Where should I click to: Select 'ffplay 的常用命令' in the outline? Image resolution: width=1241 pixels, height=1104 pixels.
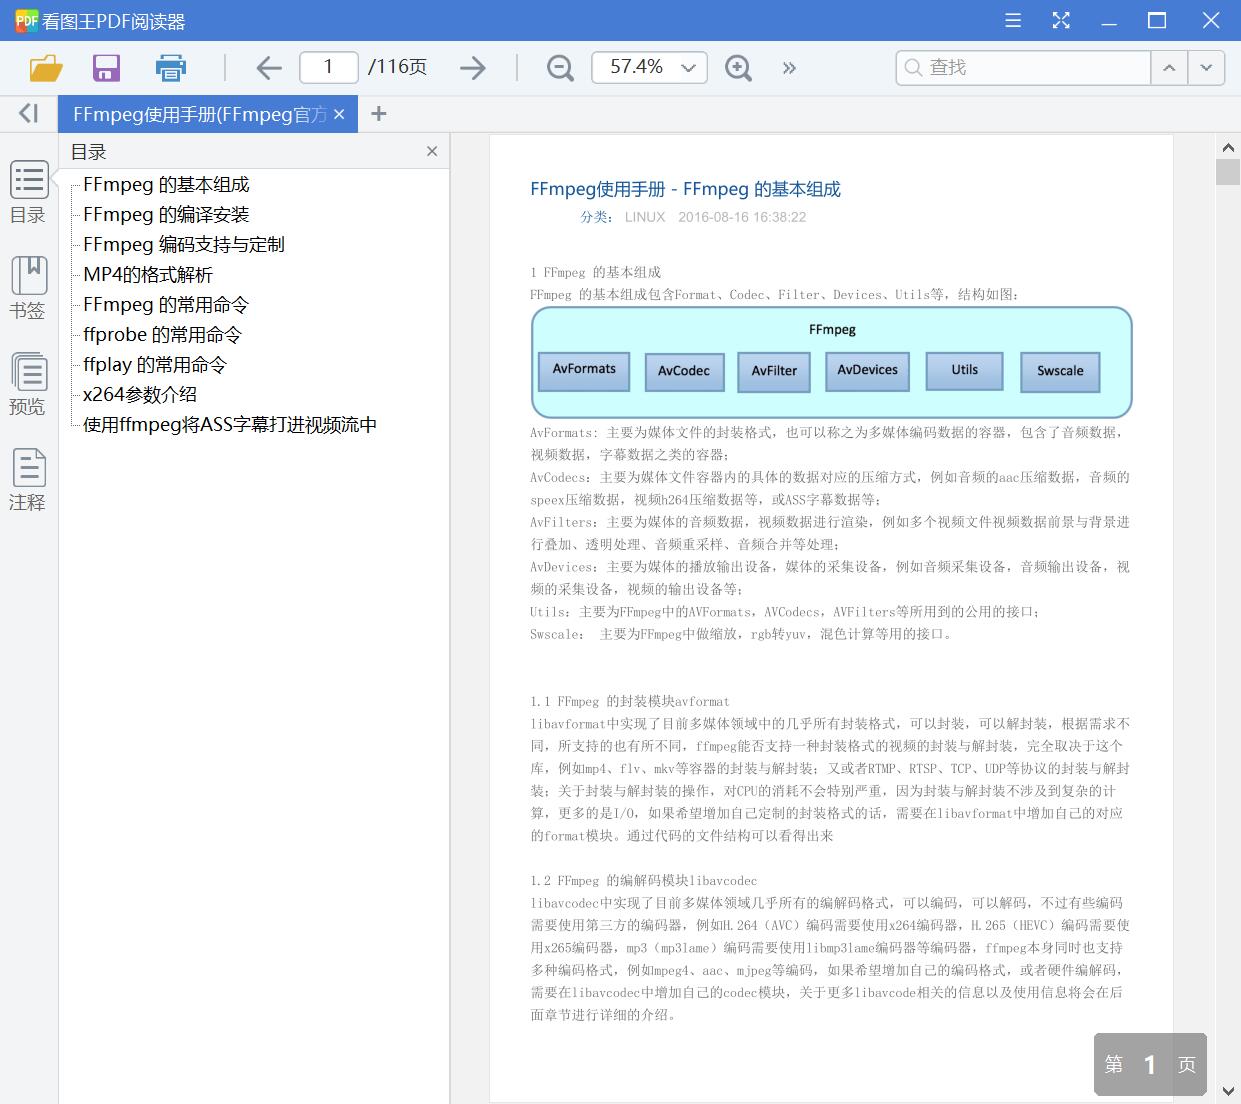coord(155,365)
